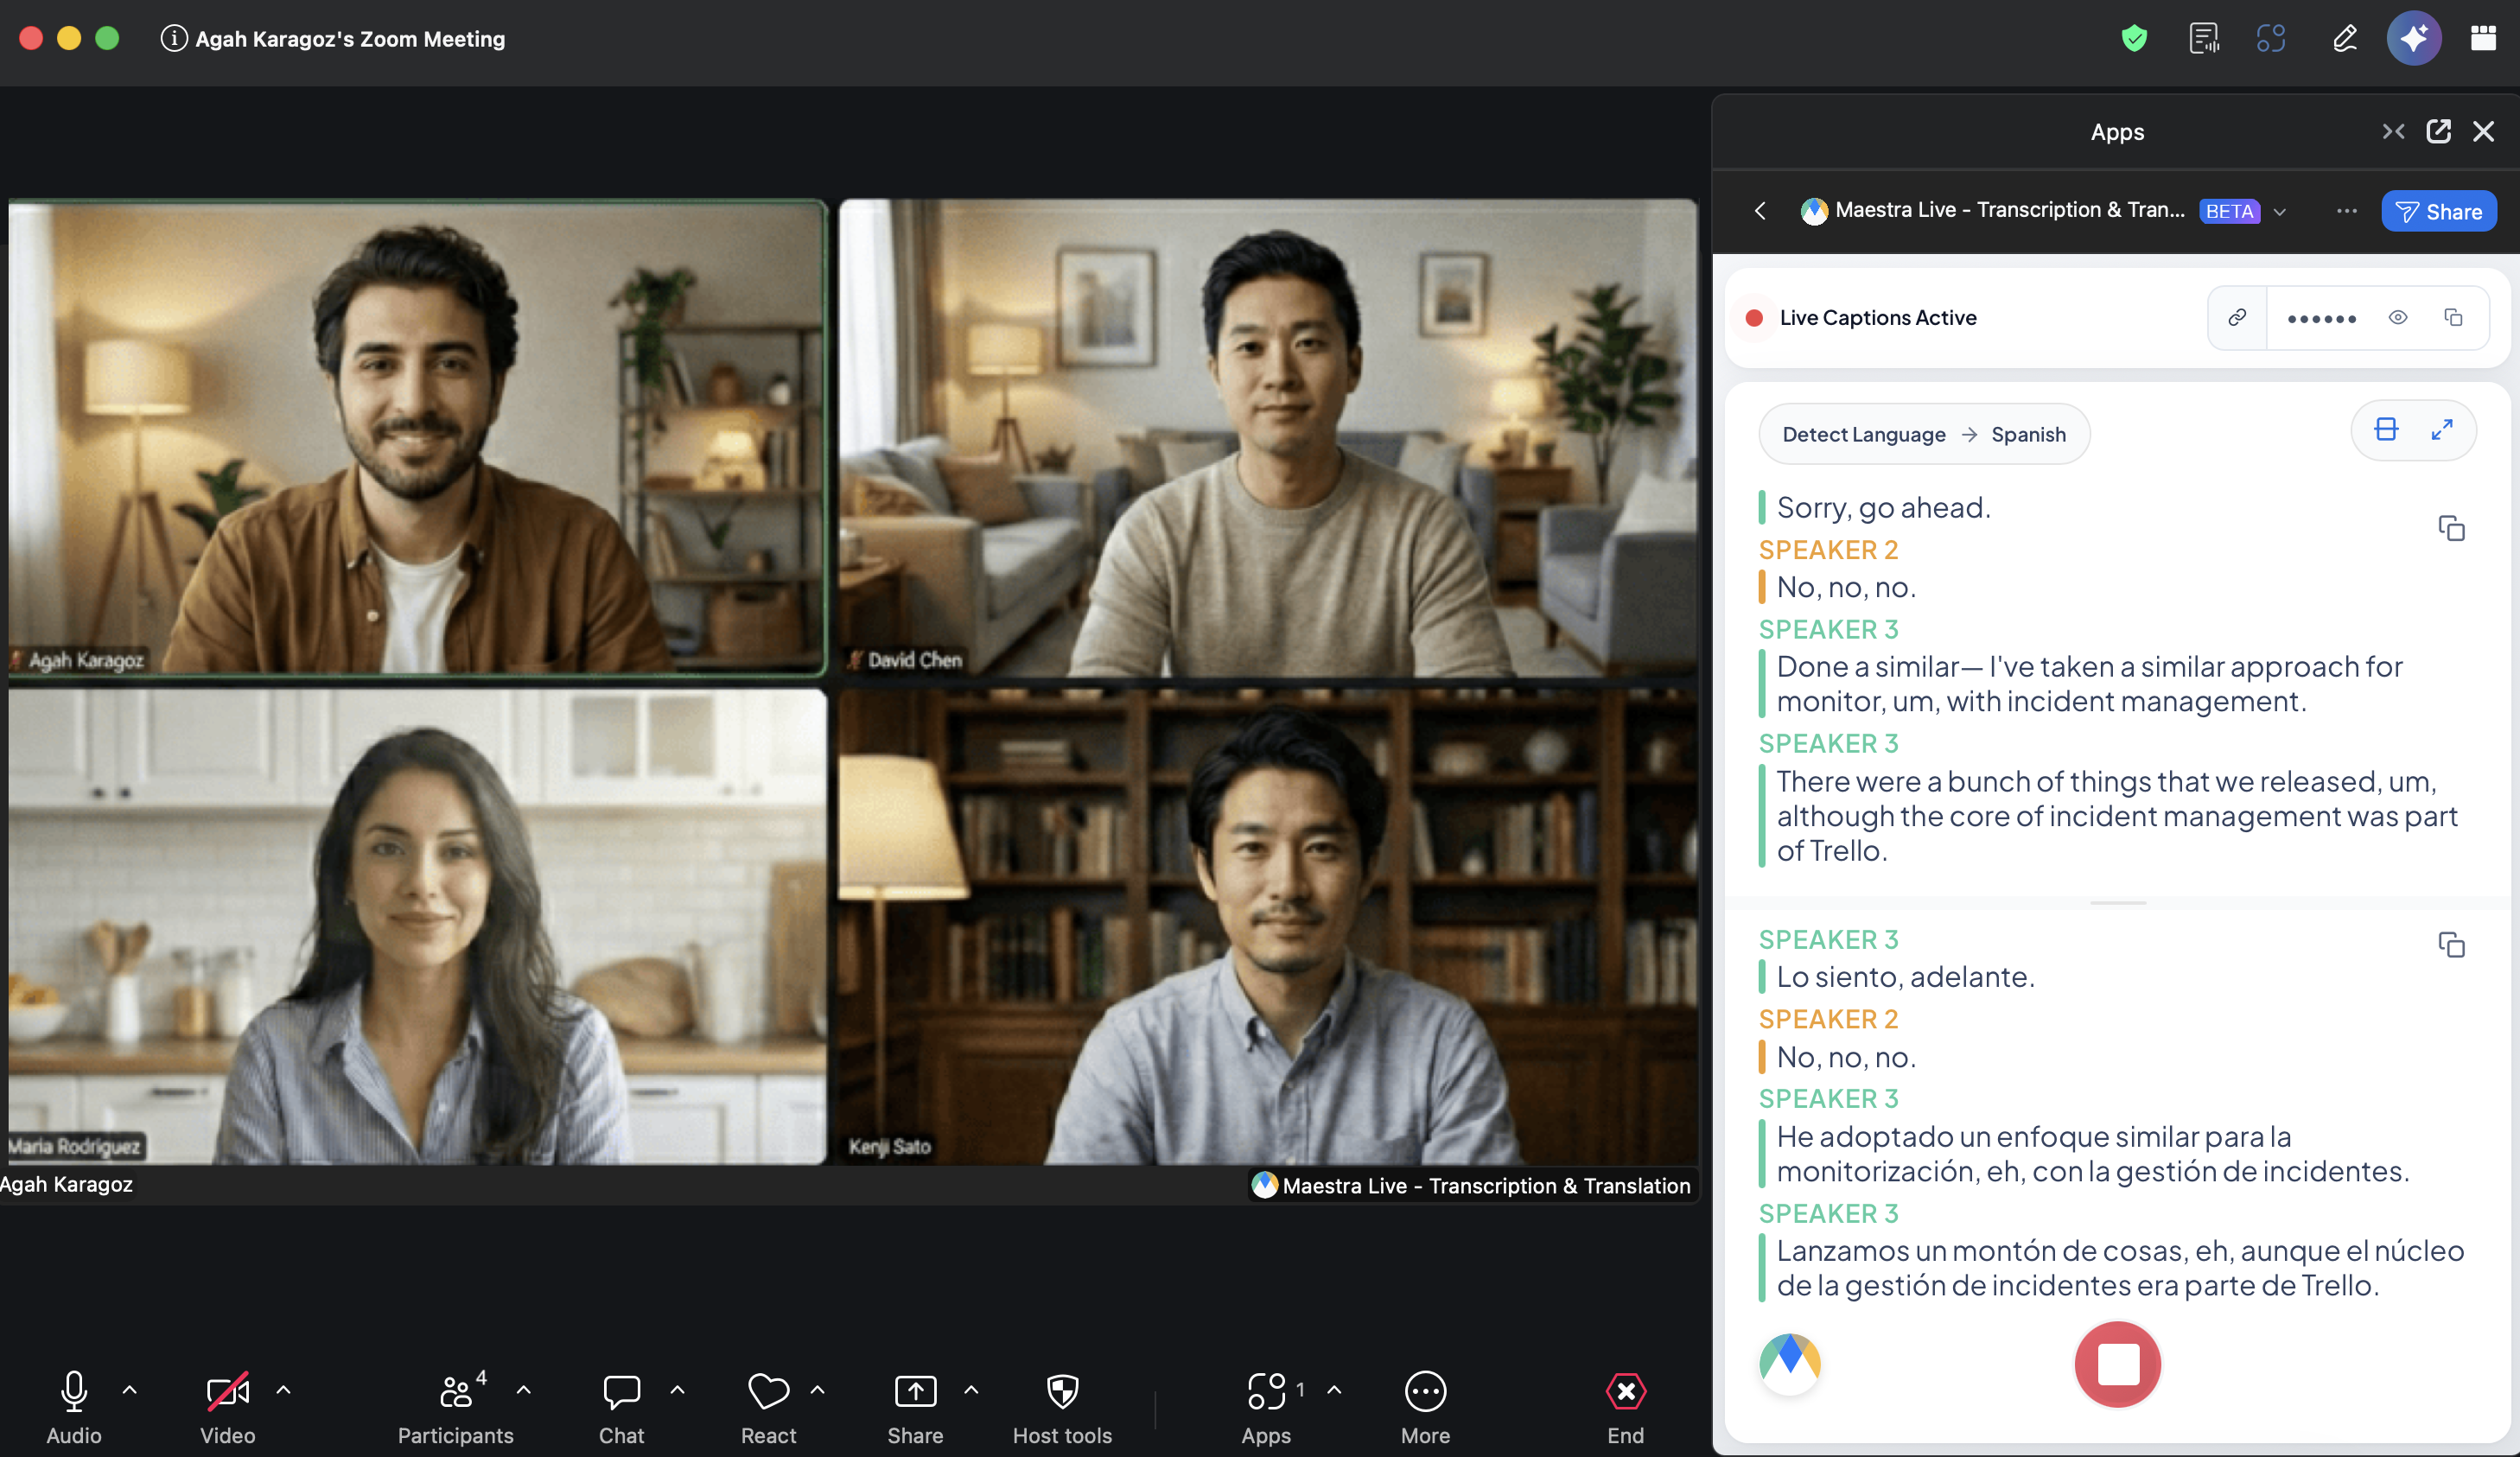2520x1457 pixels.
Task: Copy the captions passcode
Action: (x=2453, y=317)
